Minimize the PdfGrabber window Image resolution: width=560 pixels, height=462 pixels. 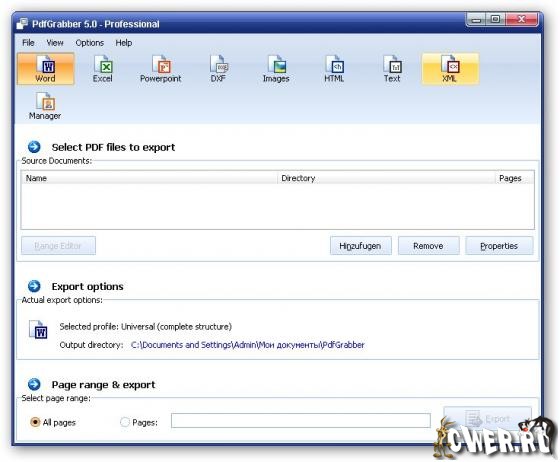click(476, 19)
